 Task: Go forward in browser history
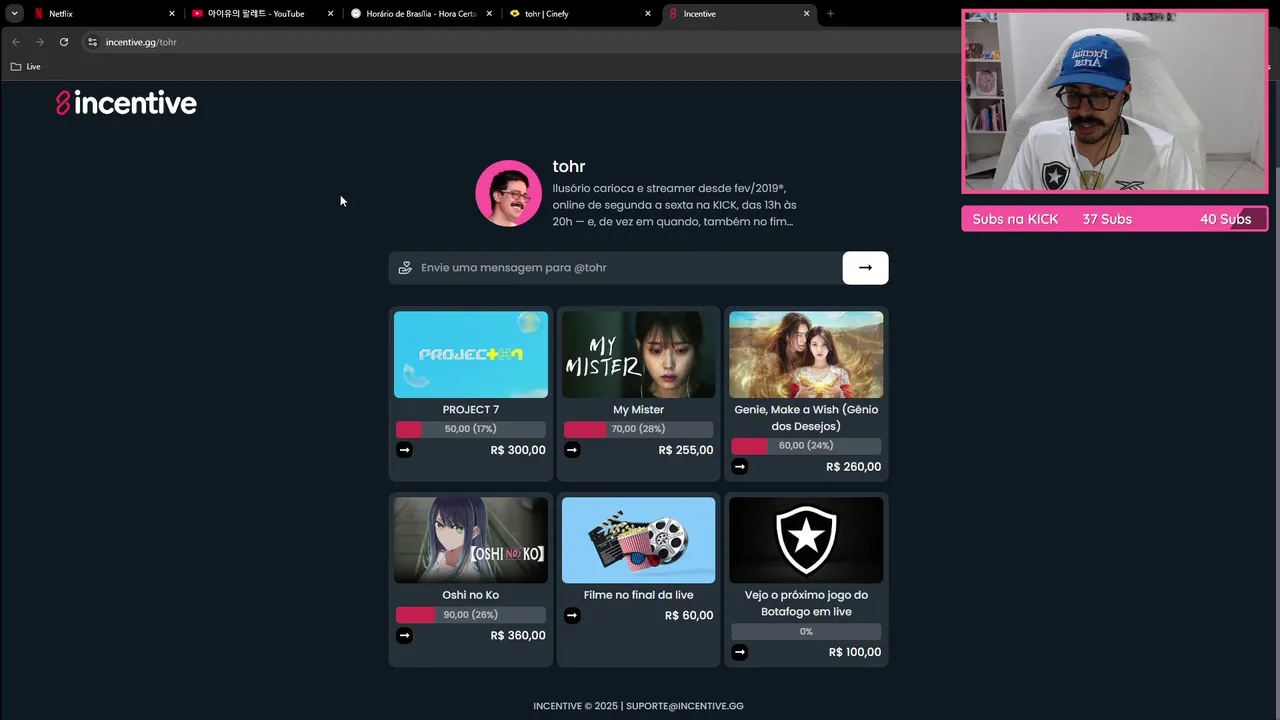pyautogui.click(x=39, y=42)
